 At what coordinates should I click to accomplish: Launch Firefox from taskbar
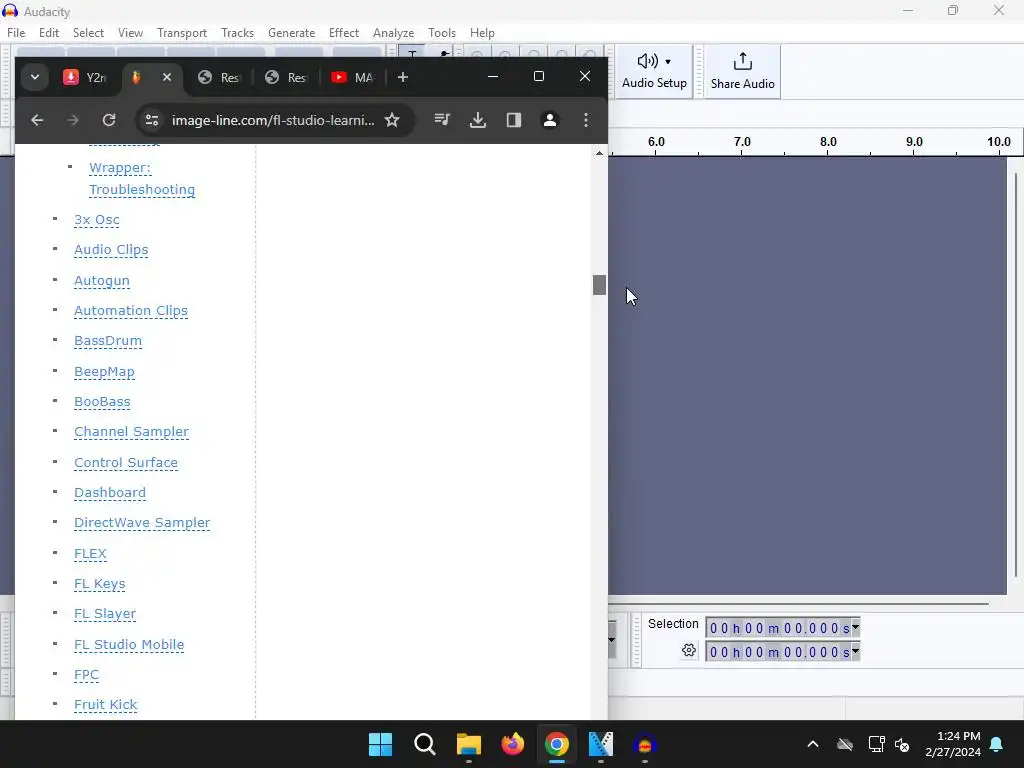pyautogui.click(x=513, y=744)
